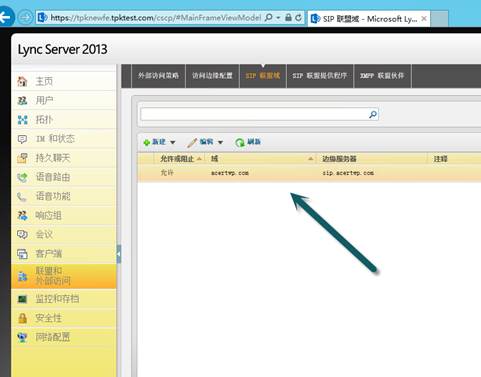Click the address bar refresh icon
This screenshot has width=481, height=377.
point(298,18)
